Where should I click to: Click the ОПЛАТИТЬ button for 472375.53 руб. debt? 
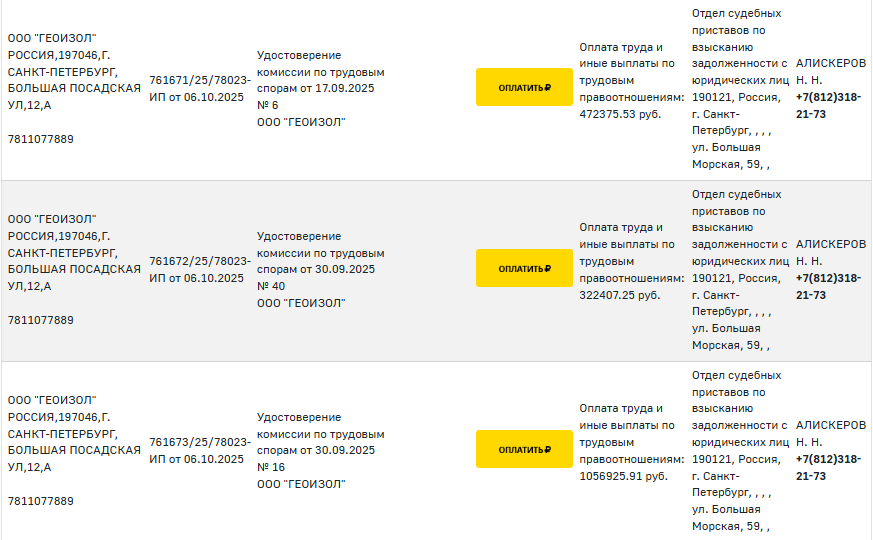click(524, 87)
